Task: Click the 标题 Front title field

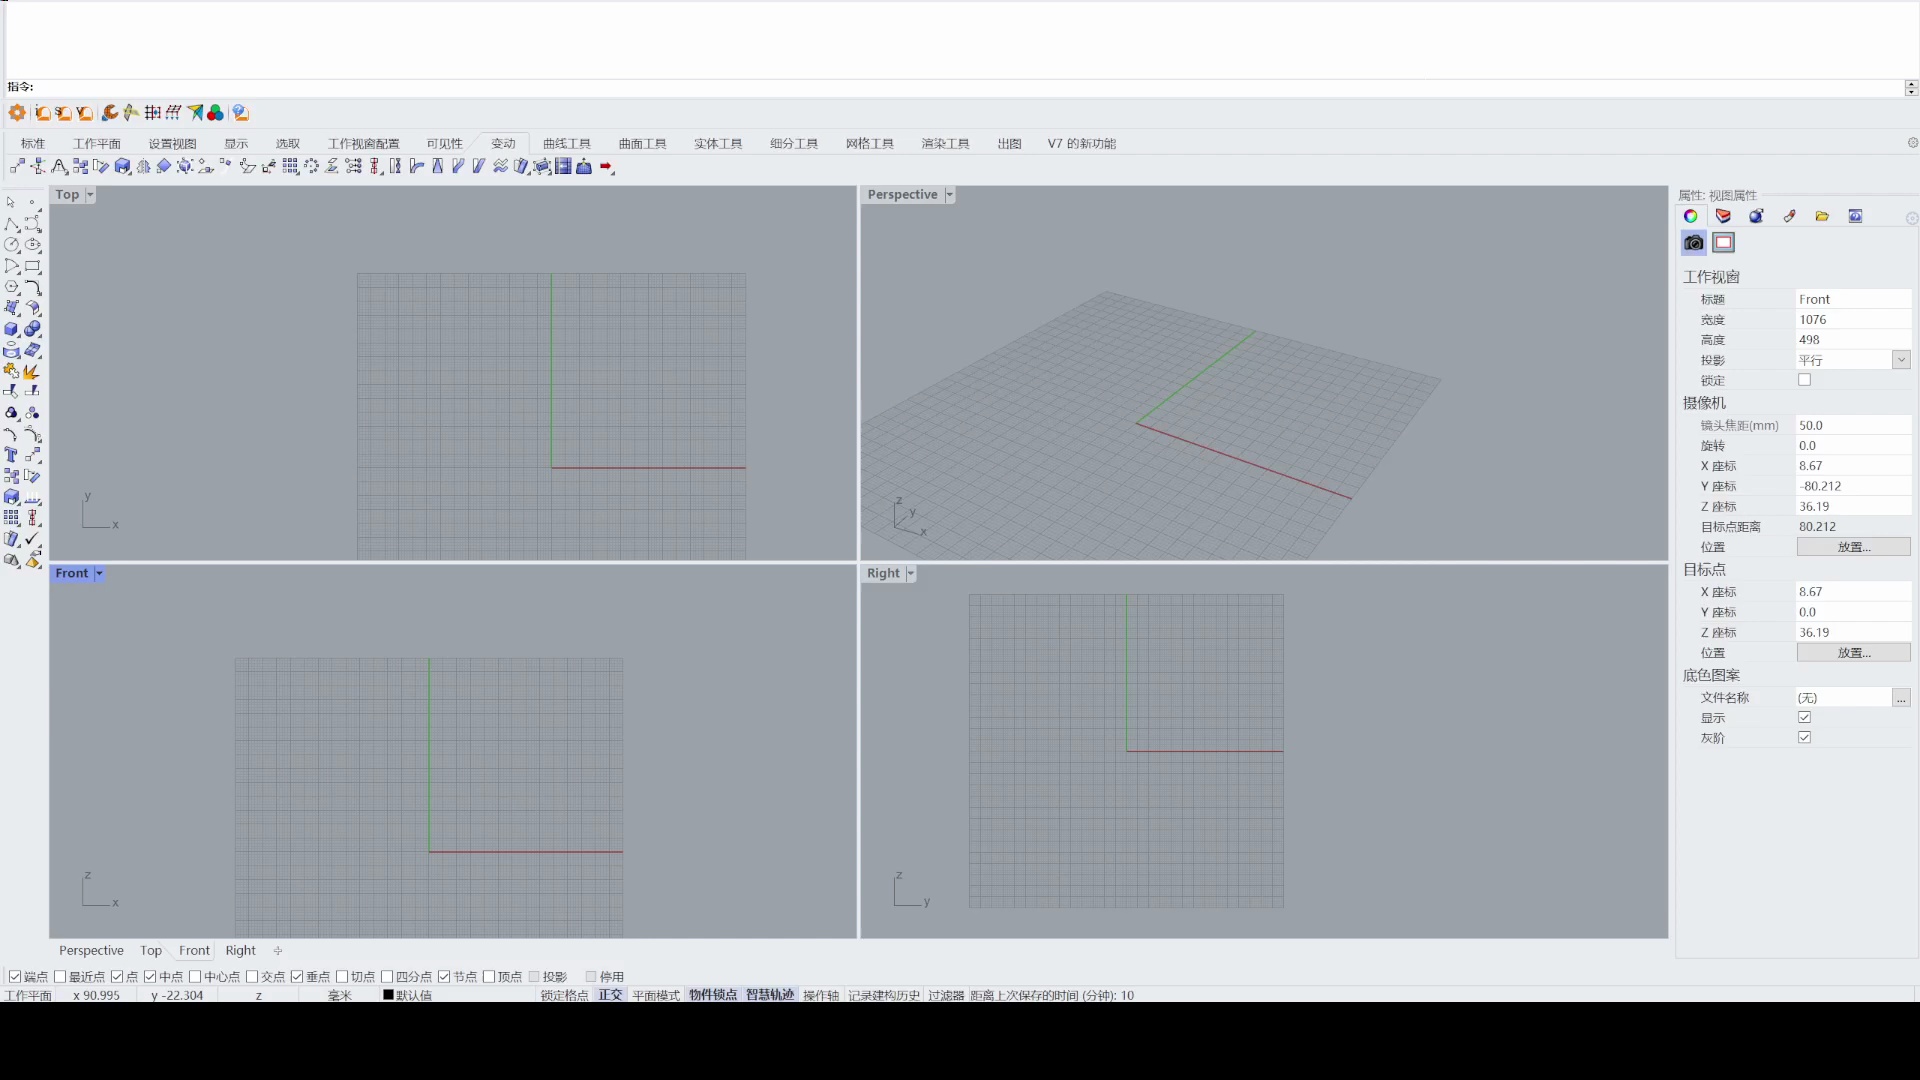Action: pyautogui.click(x=1853, y=299)
